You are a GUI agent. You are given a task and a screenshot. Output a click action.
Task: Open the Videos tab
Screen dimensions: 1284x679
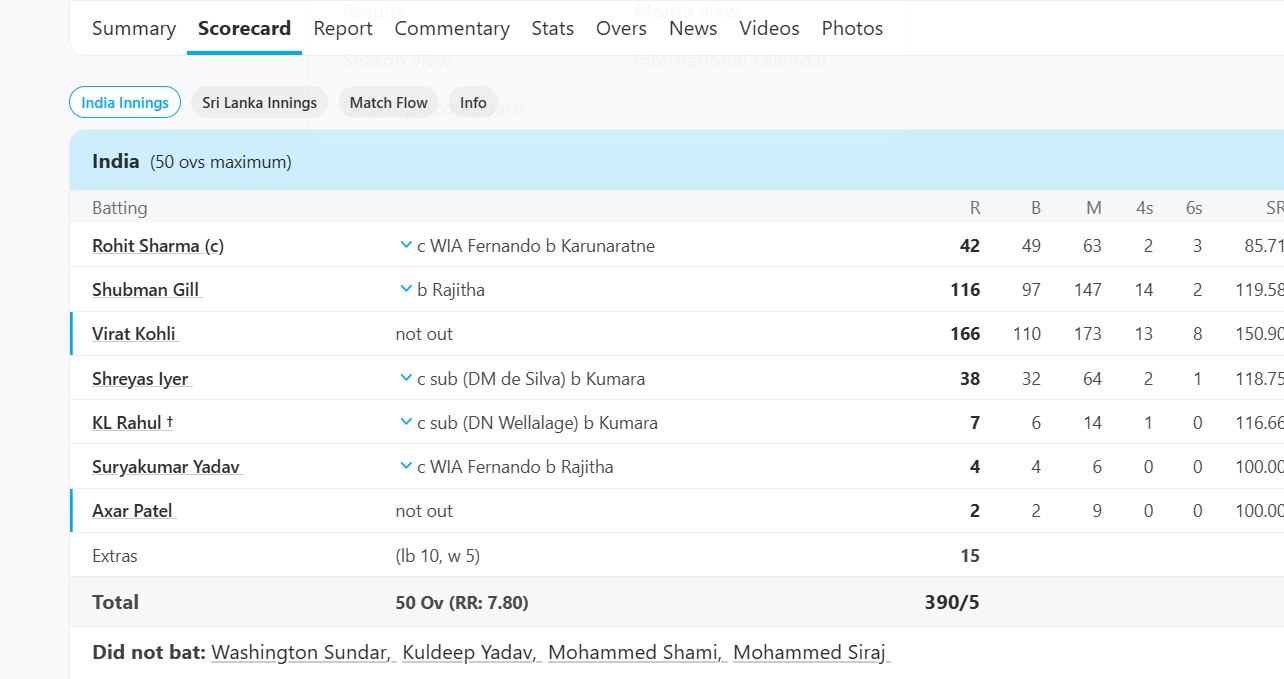[x=769, y=29]
